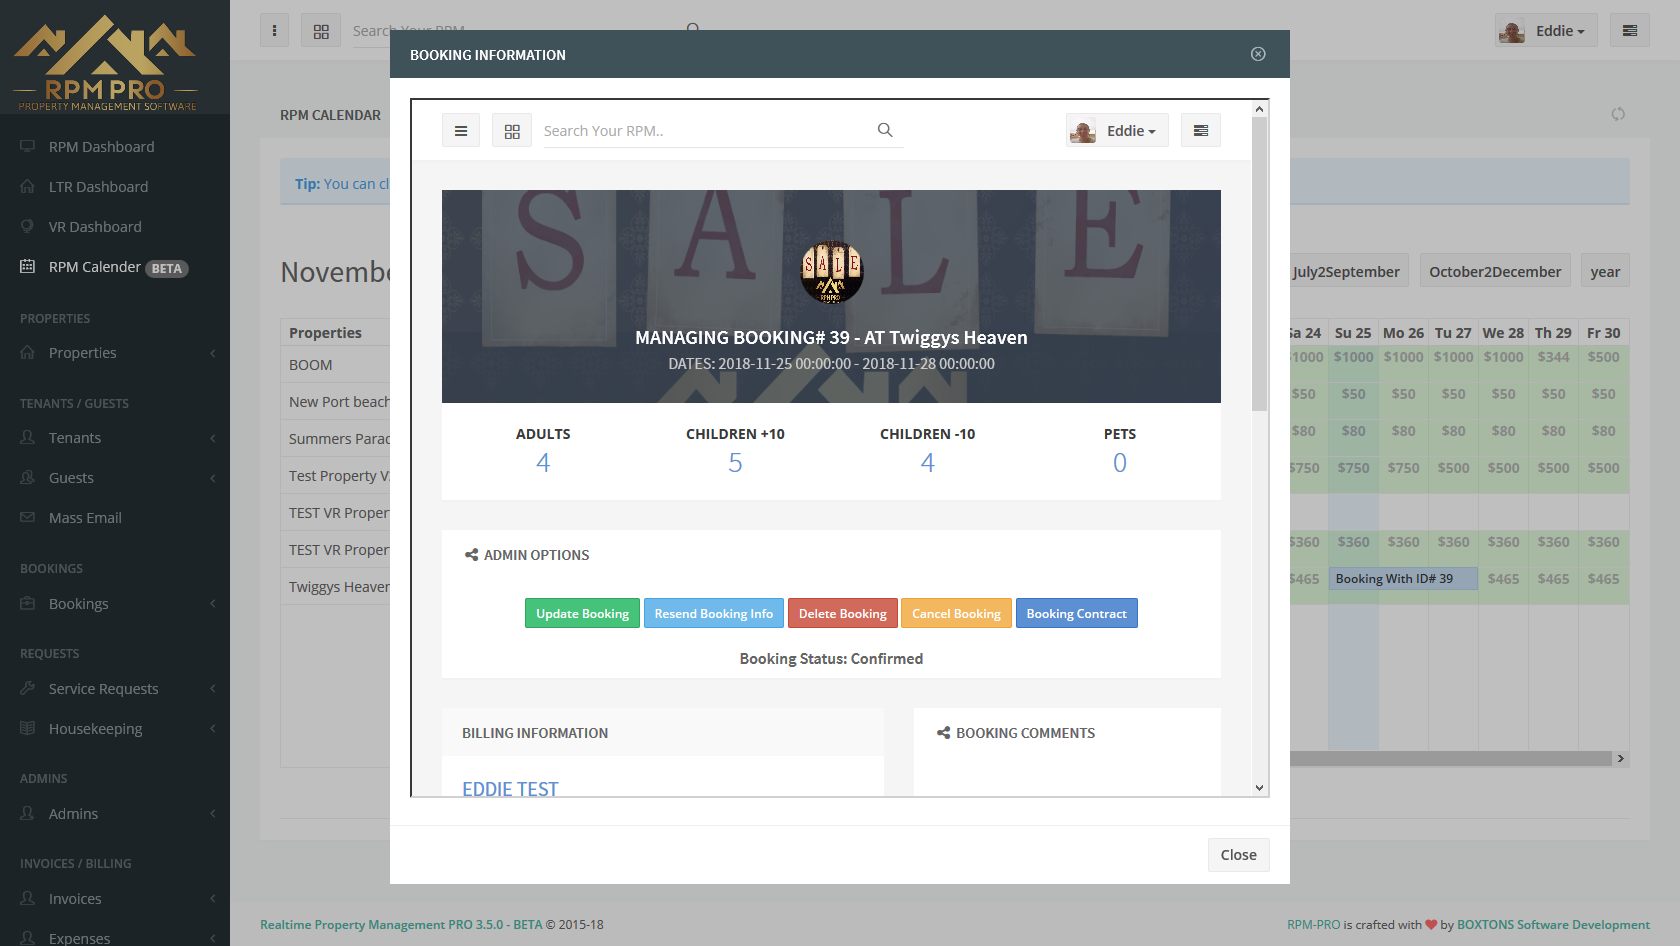Open the right panel icon beside Eddie in the modal
Viewport: 1680px width, 946px height.
click(1201, 131)
